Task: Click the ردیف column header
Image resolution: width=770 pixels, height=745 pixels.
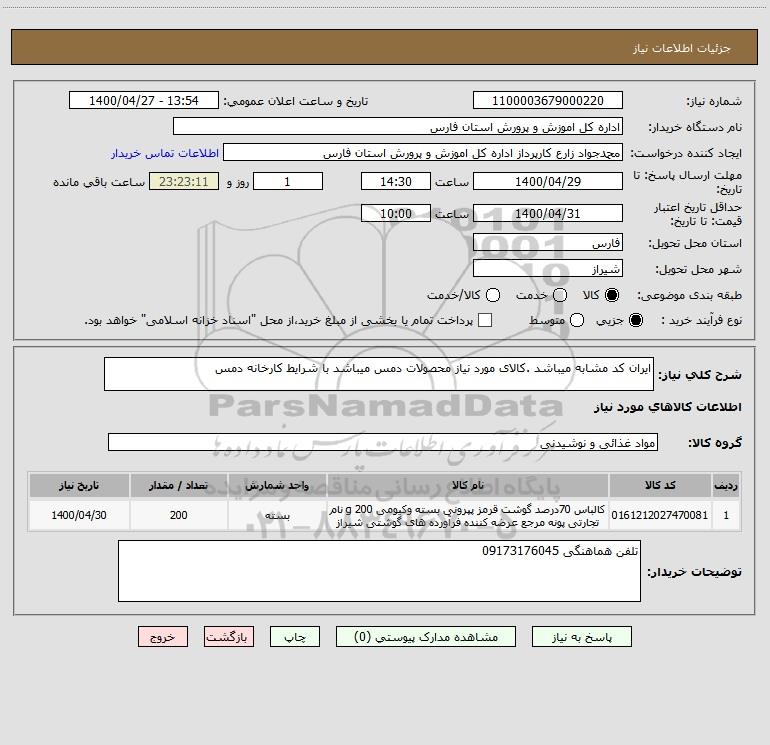Action: coord(726,485)
